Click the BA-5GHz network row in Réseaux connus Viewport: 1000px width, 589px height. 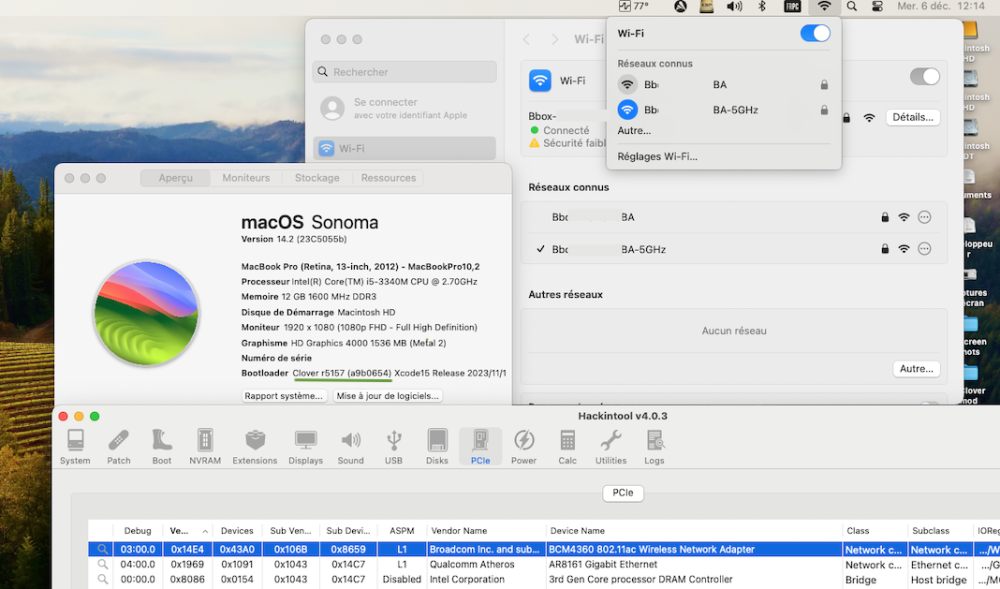734,249
